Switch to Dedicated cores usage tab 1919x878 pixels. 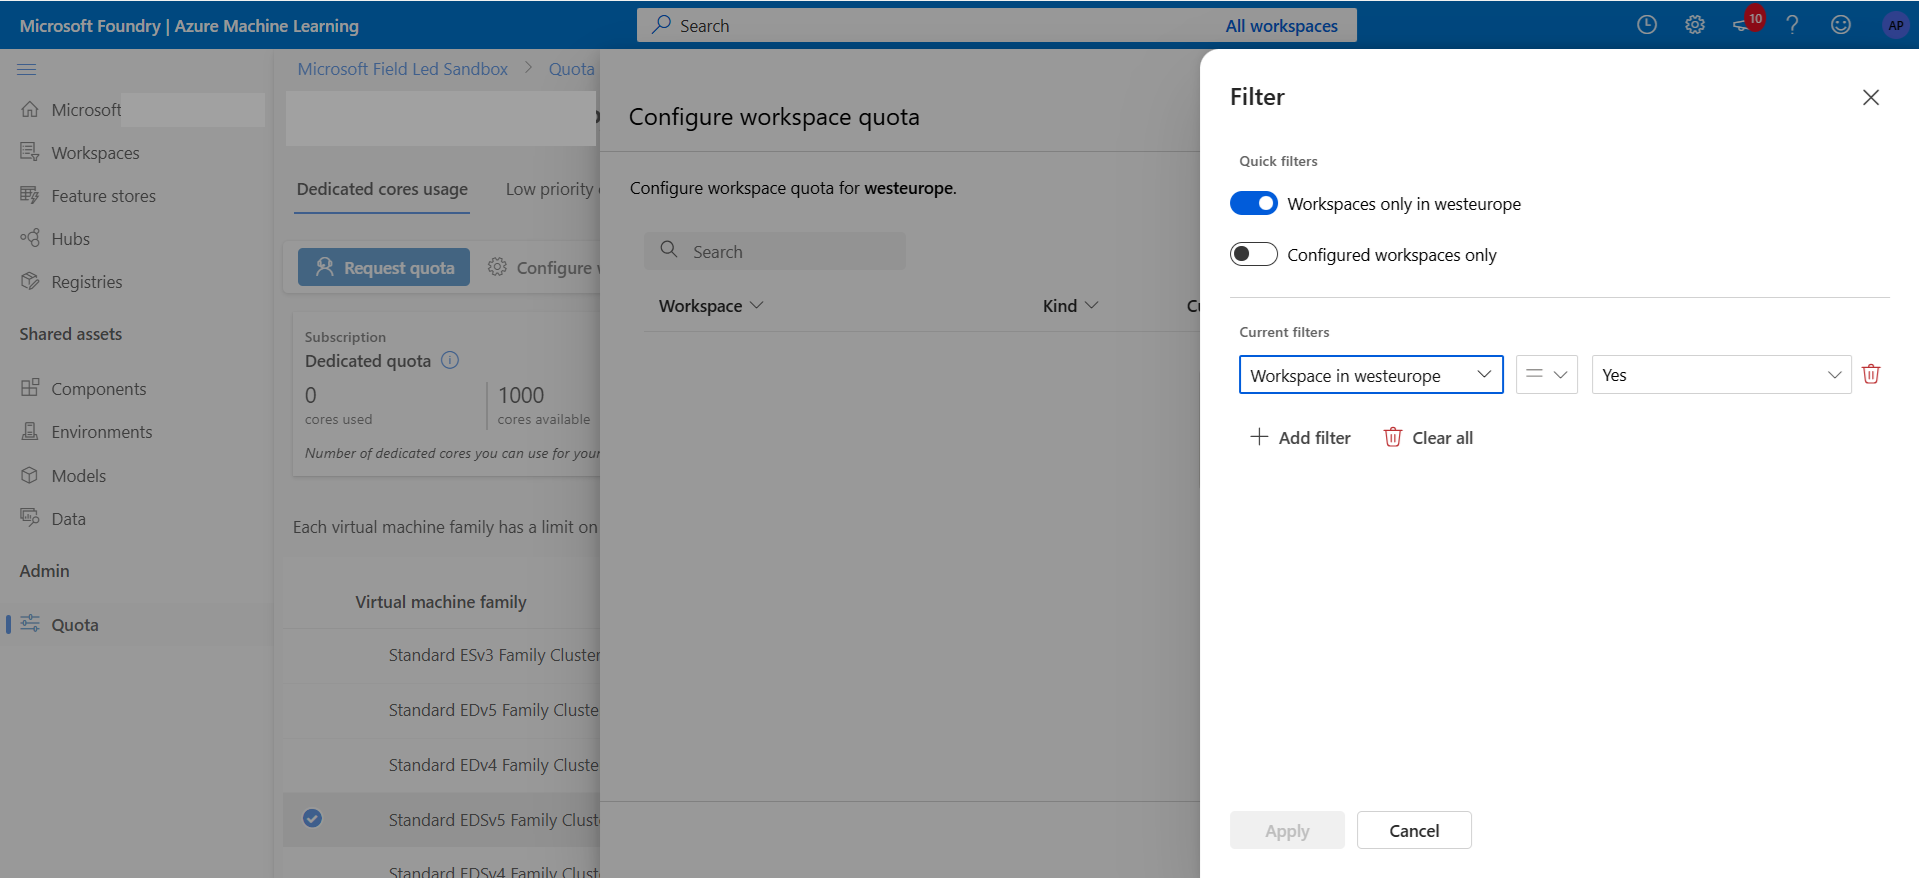(x=382, y=189)
